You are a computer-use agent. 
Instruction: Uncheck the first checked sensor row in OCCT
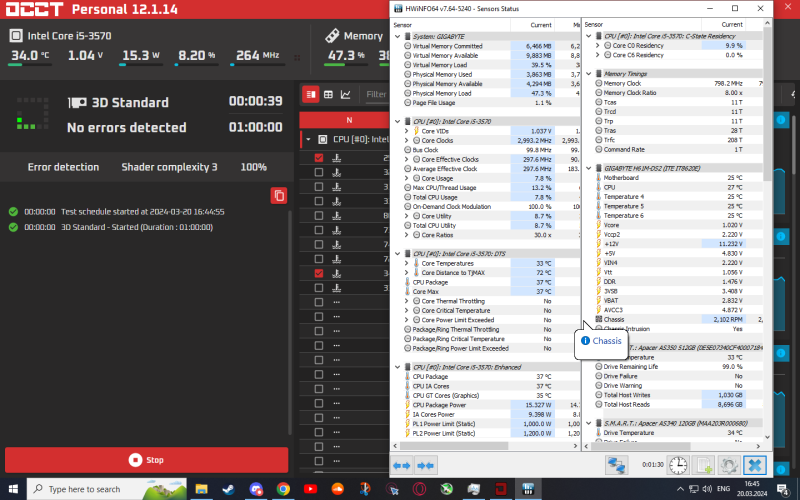(318, 158)
